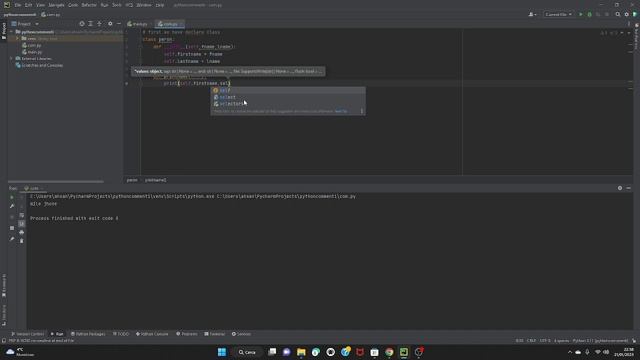This screenshot has height=360, width=640.
Task: Expand External Libraries in the project tree
Action: point(12,58)
